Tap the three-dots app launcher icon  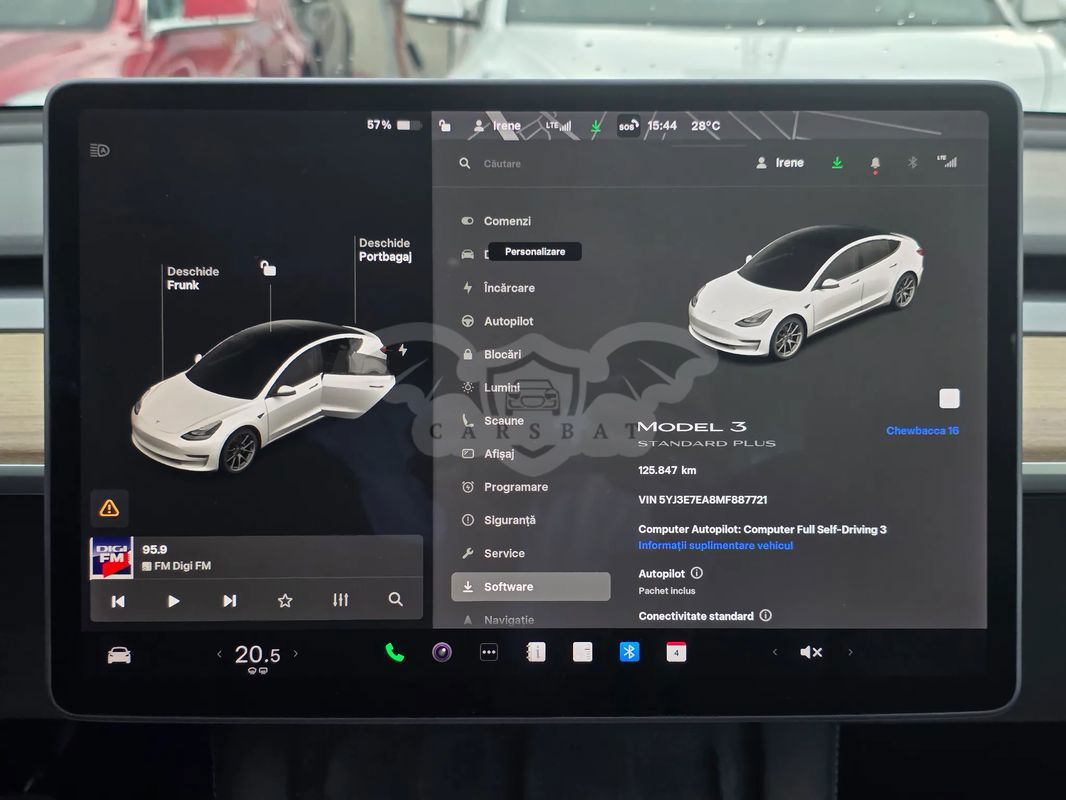tap(489, 653)
